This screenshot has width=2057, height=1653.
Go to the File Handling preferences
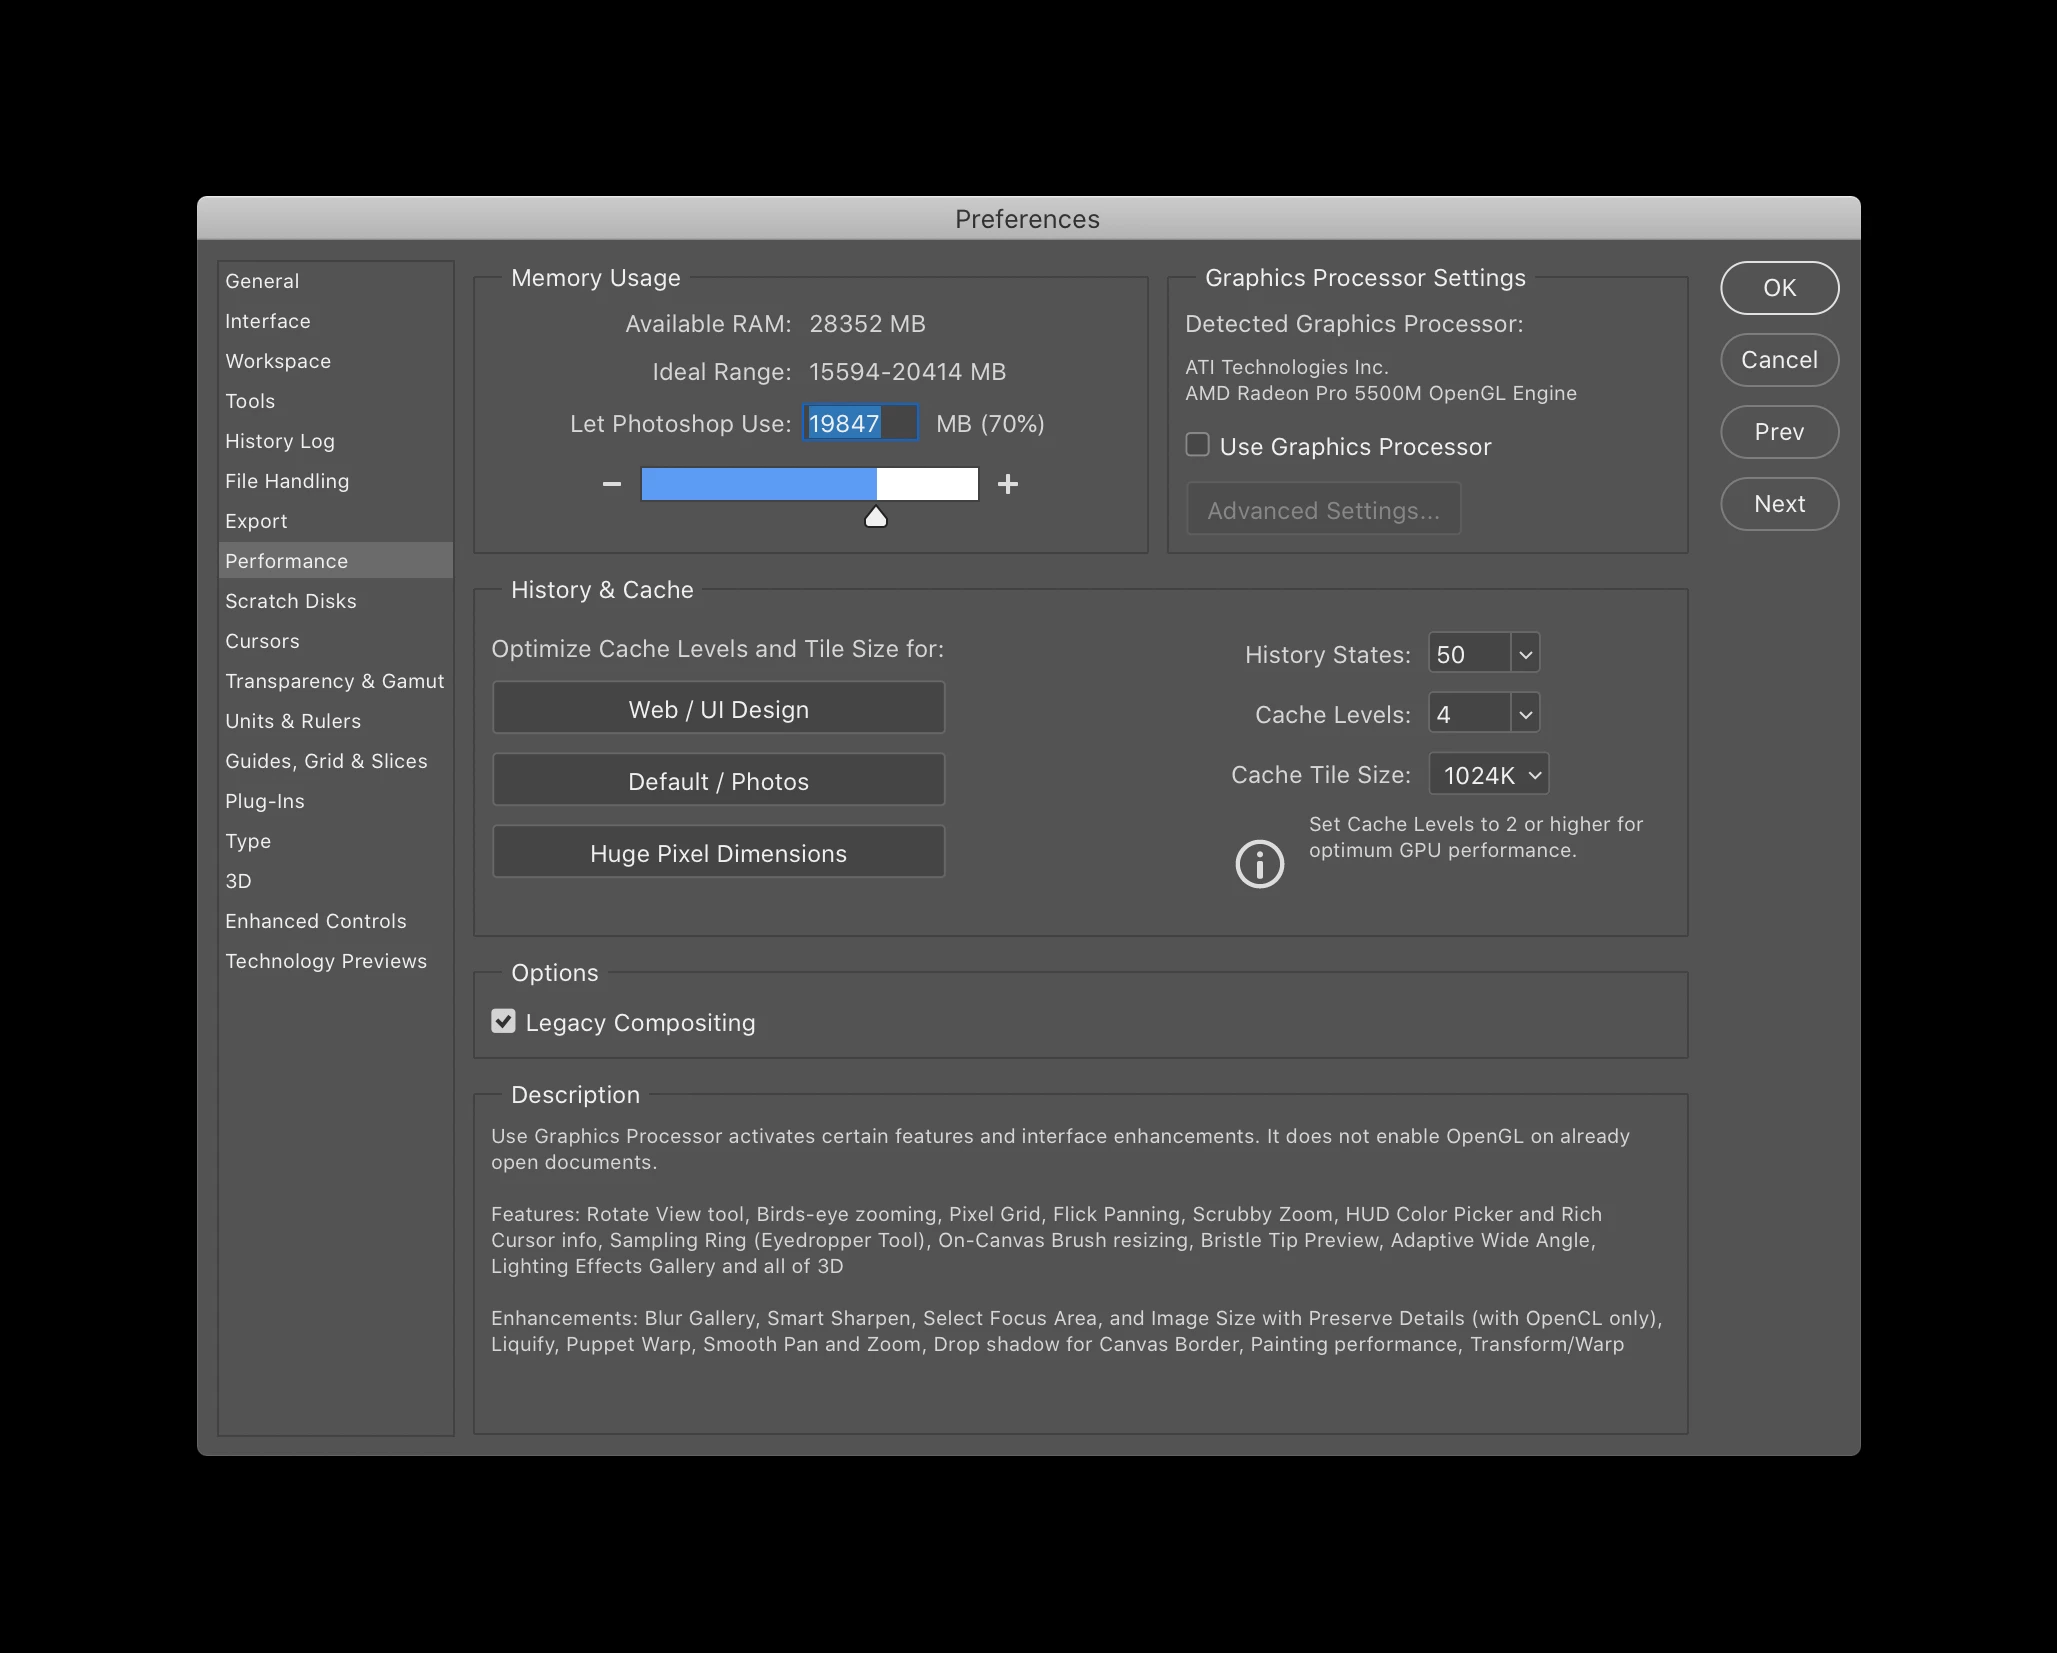[x=287, y=481]
